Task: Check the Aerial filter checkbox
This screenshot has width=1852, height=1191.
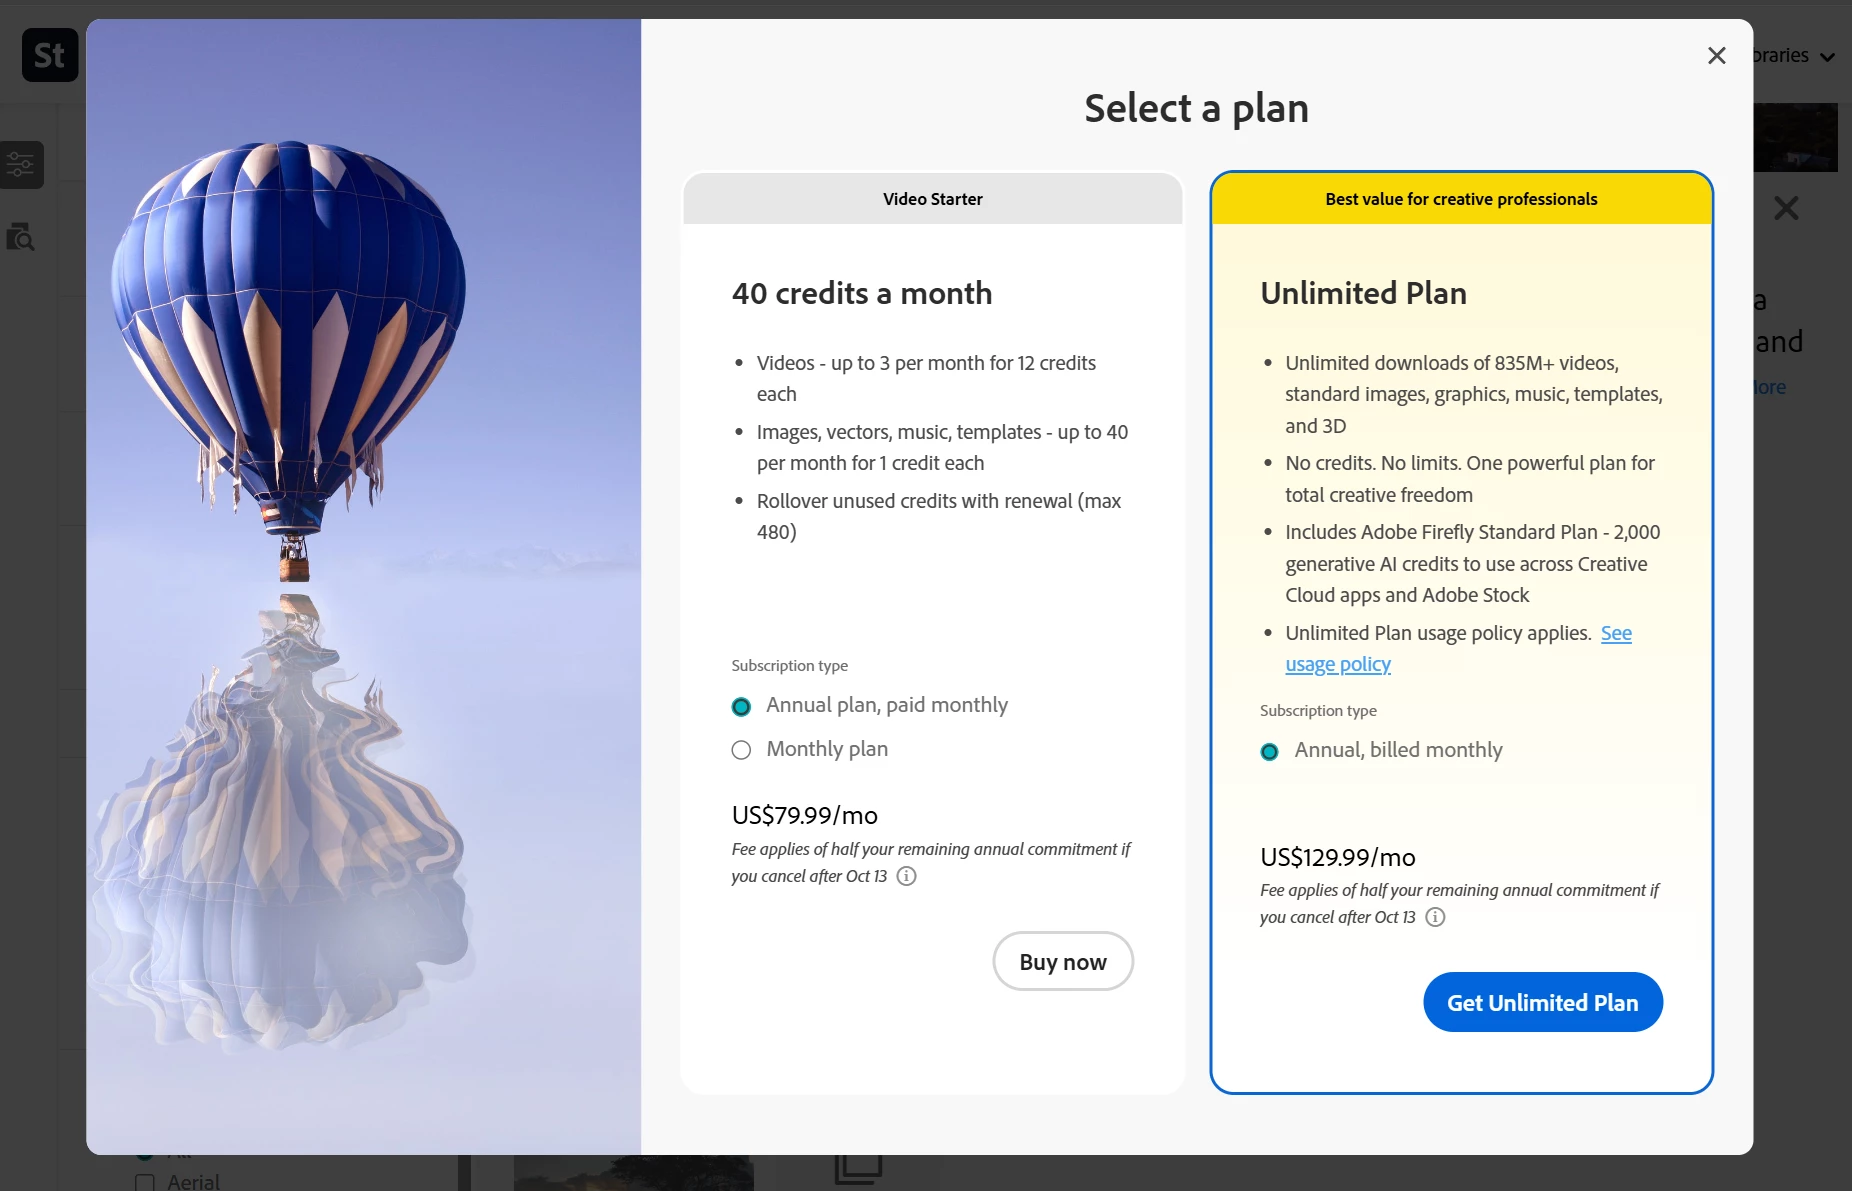Action: pyautogui.click(x=145, y=1183)
